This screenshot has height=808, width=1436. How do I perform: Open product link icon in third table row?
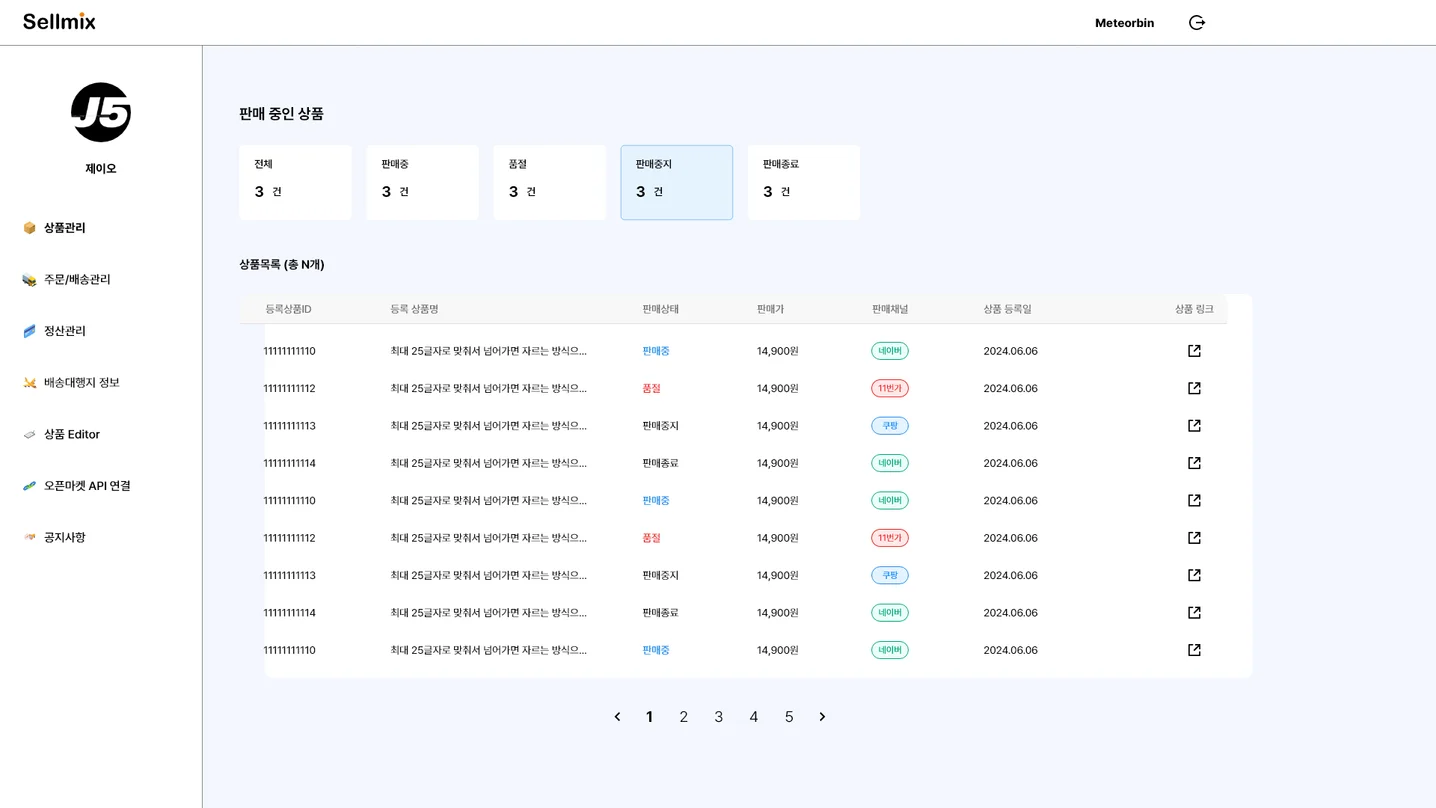1194,426
